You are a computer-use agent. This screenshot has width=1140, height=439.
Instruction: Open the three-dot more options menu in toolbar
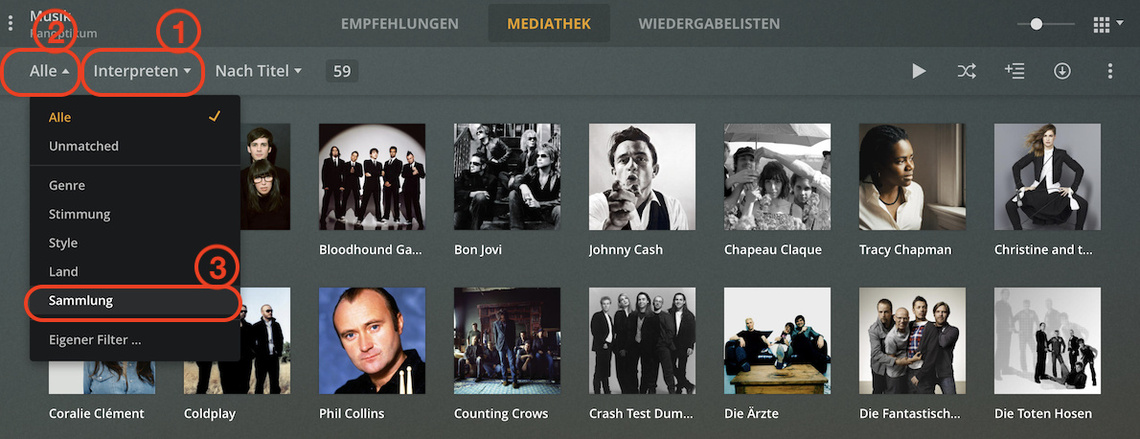click(1109, 71)
